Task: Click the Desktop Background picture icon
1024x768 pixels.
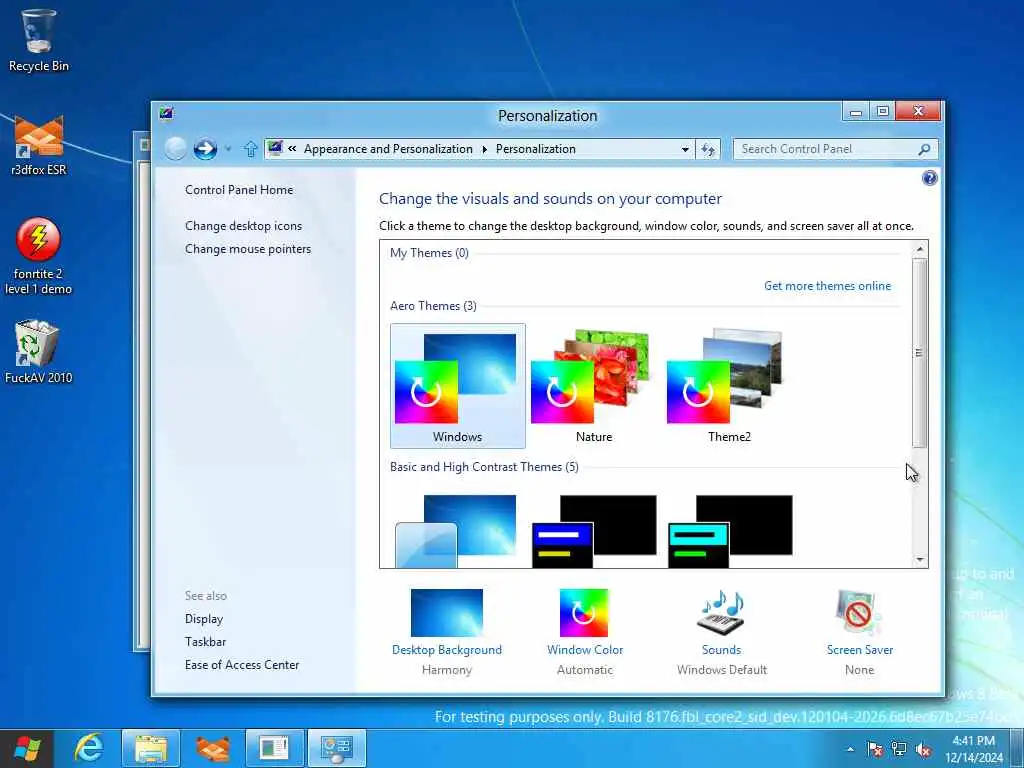Action: [x=447, y=613]
